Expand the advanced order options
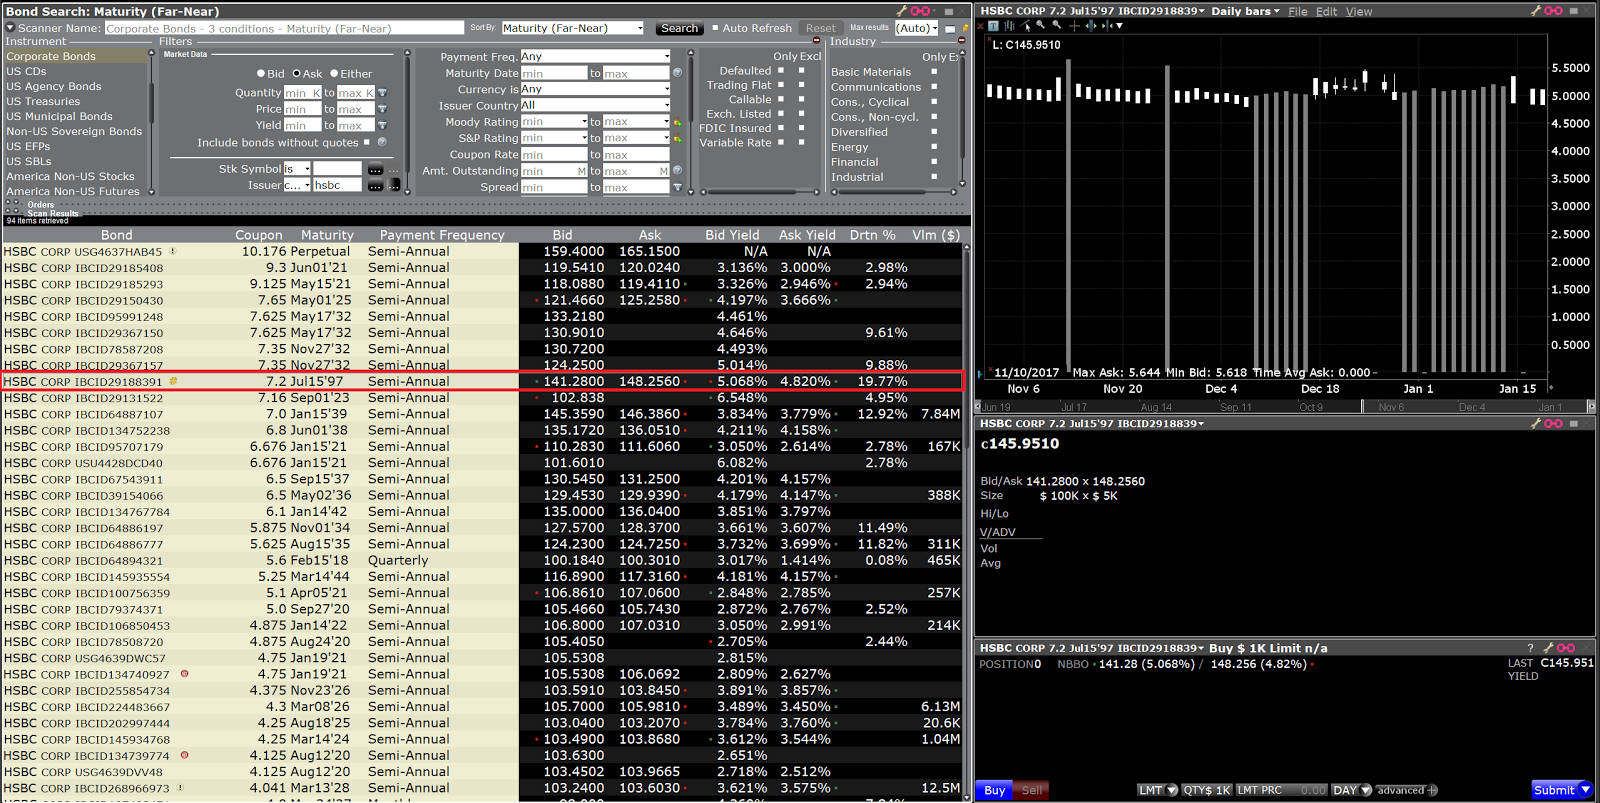This screenshot has height=803, width=1600. pyautogui.click(x=1406, y=790)
